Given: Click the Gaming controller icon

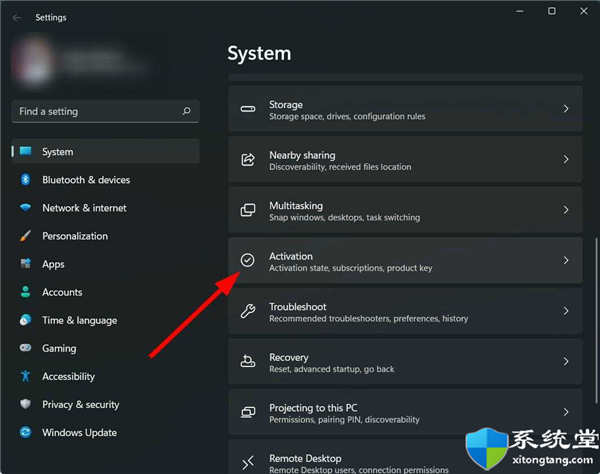Looking at the screenshot, I should click(26, 348).
